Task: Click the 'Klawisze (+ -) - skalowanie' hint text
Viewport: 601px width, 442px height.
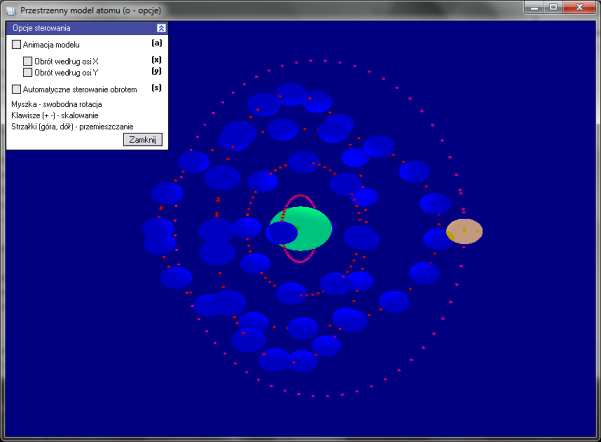Action: (55, 115)
